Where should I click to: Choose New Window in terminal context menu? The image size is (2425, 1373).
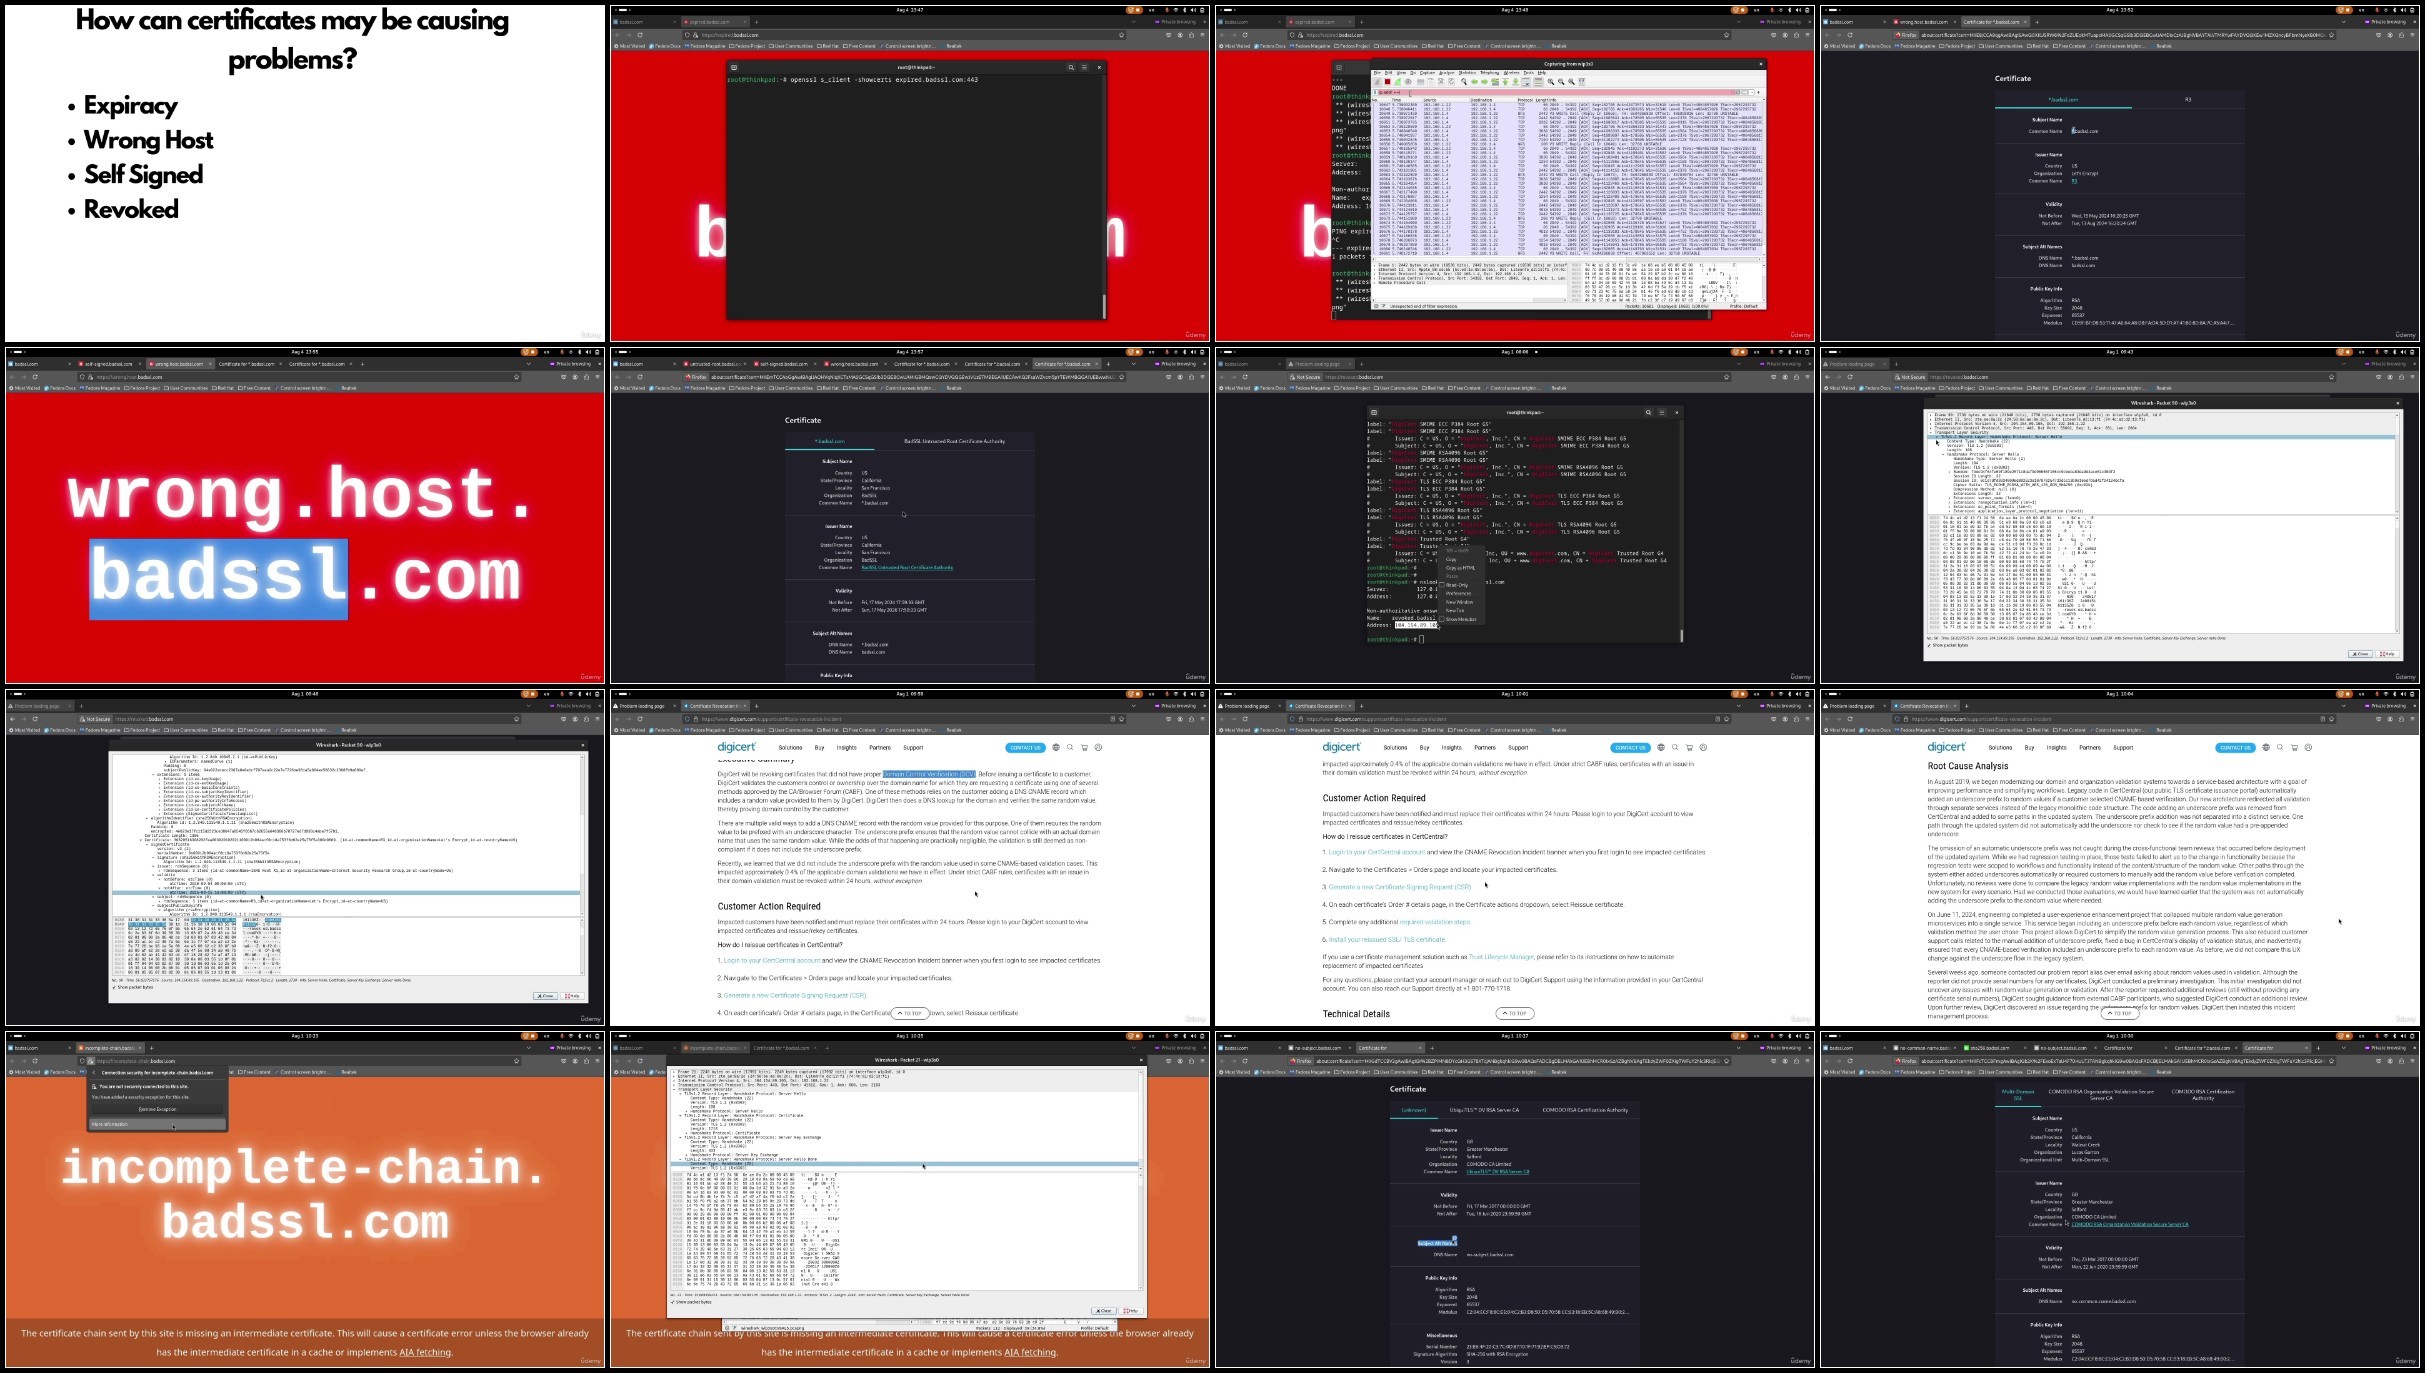click(x=1459, y=602)
